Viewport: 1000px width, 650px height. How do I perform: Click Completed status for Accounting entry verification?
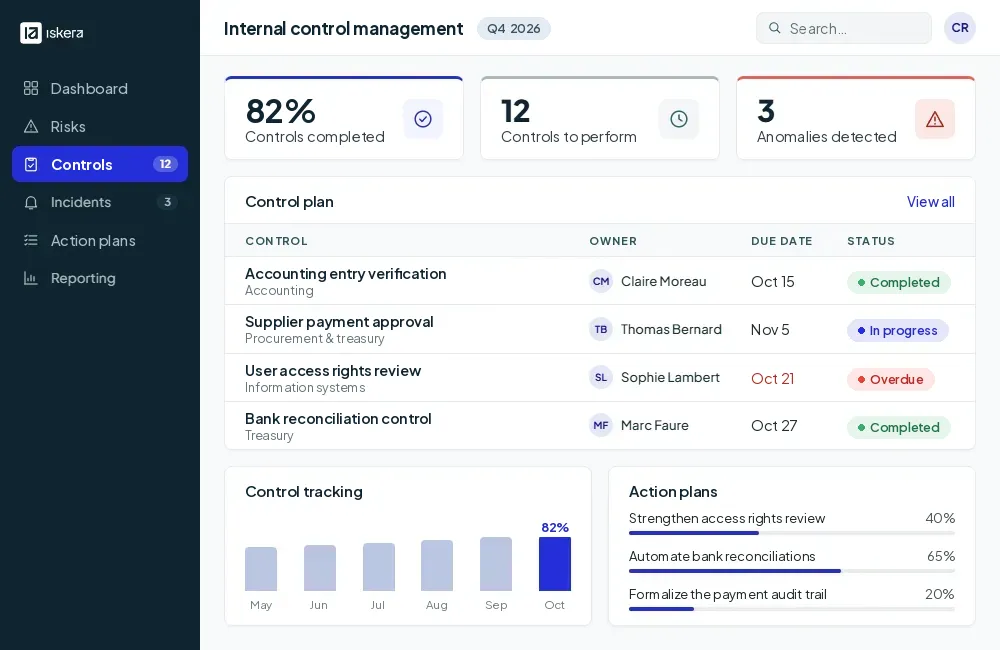pyautogui.click(x=899, y=282)
